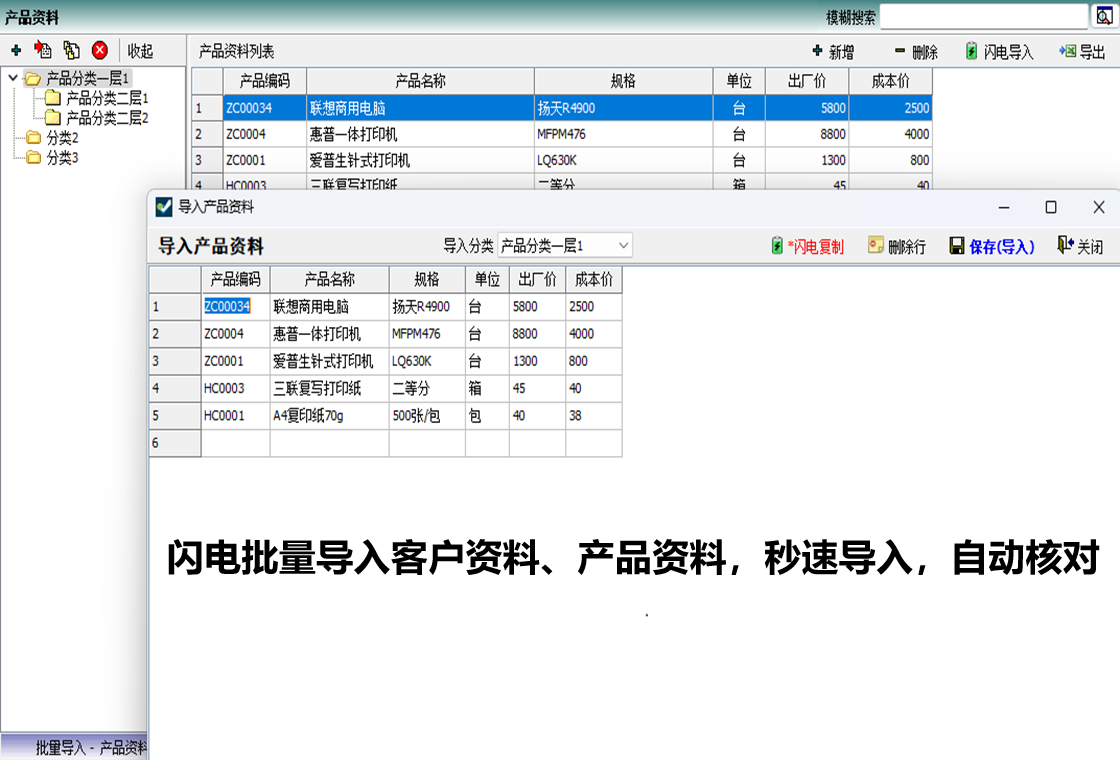This screenshot has height=760, width=1120.
Task: Switch to the 批量导入 - 产品资料 tab
Action: [90, 747]
